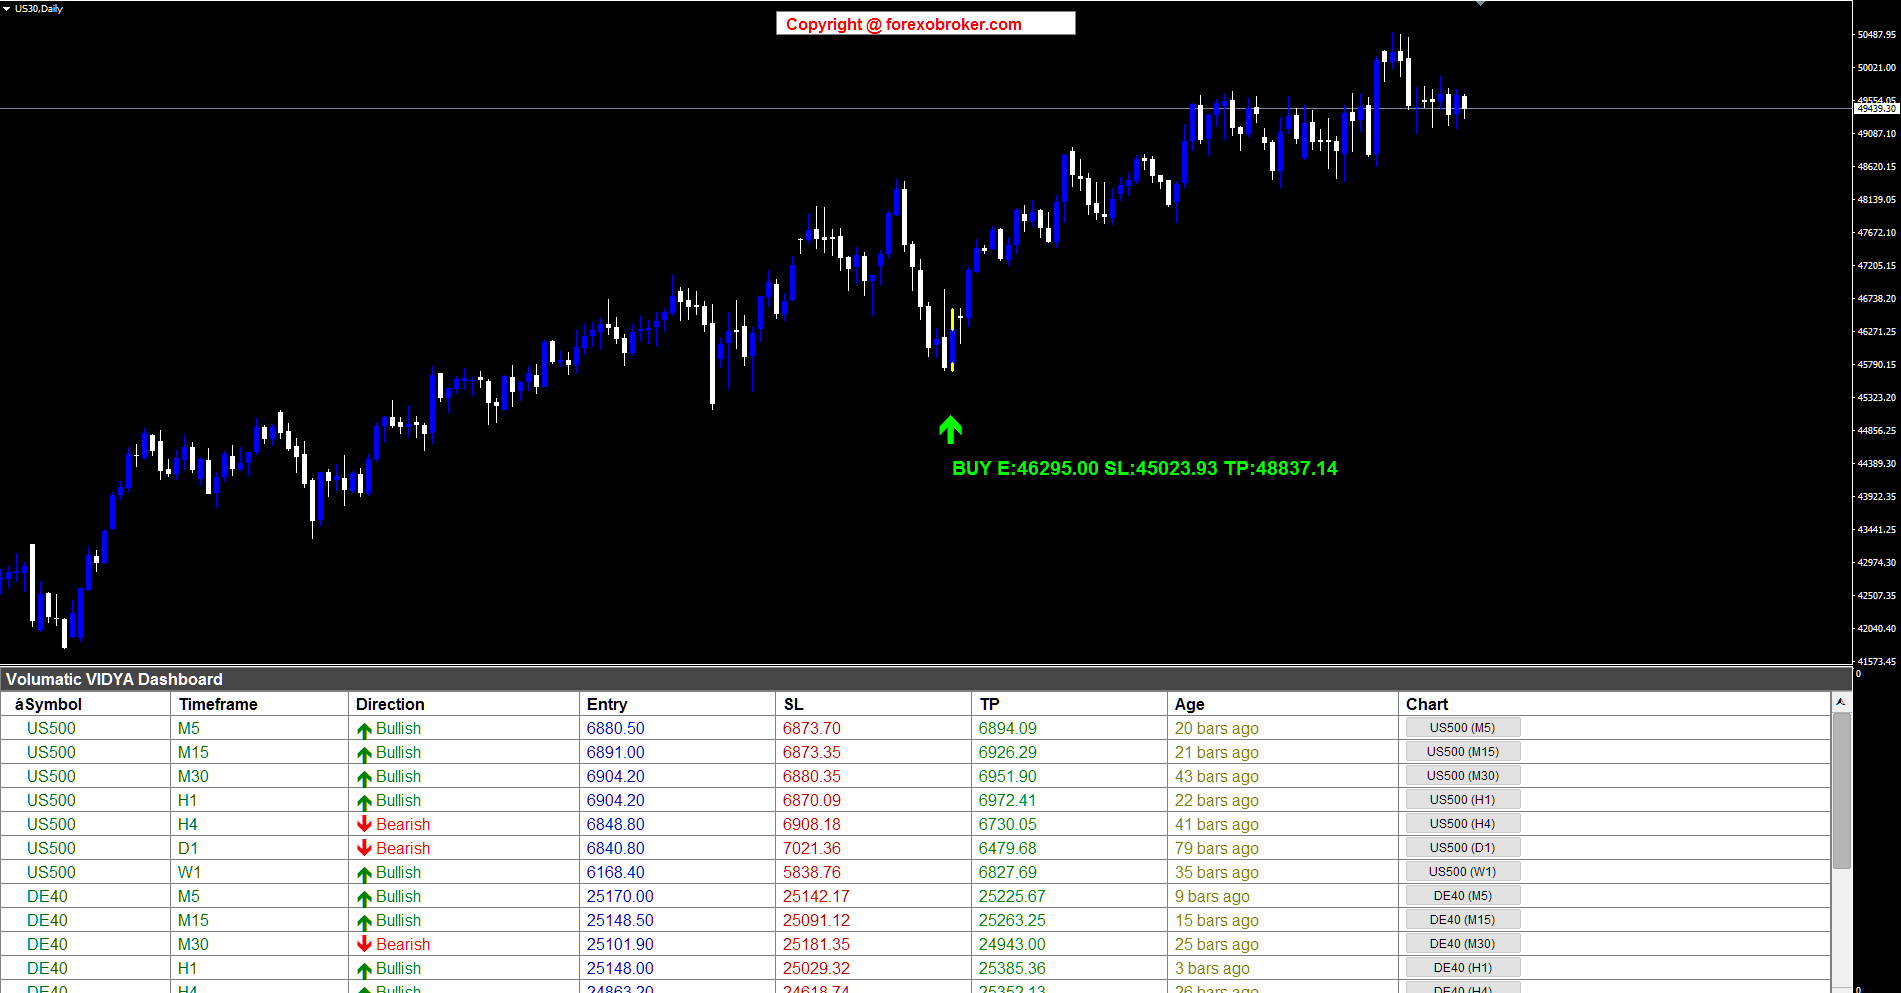
Task: Open the US500 (M15) chart button
Action: tap(1462, 752)
